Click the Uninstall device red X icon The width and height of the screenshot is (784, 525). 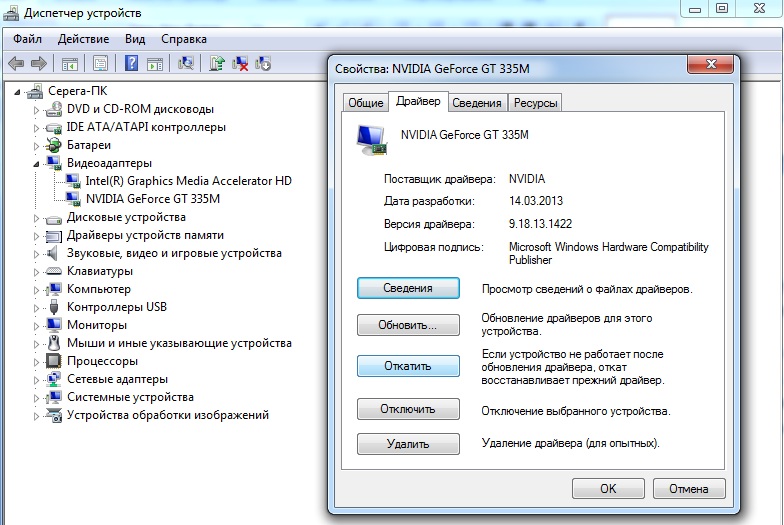(240, 64)
